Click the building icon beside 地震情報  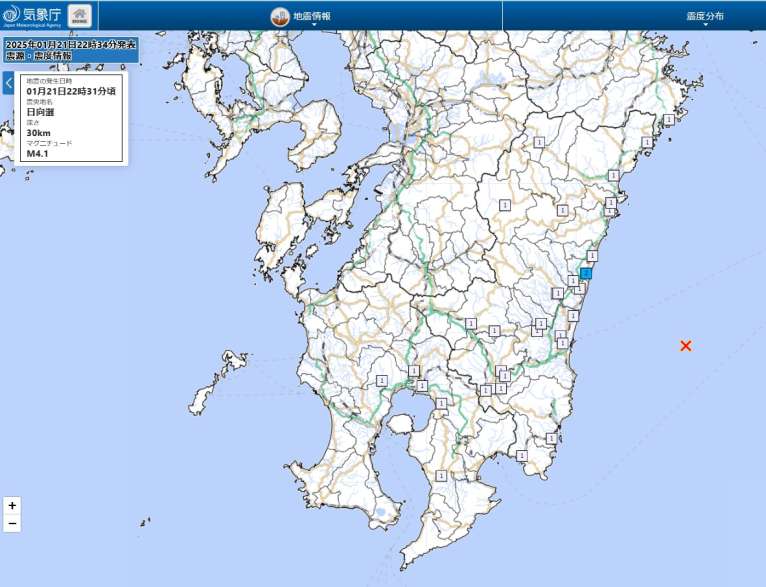pos(280,16)
